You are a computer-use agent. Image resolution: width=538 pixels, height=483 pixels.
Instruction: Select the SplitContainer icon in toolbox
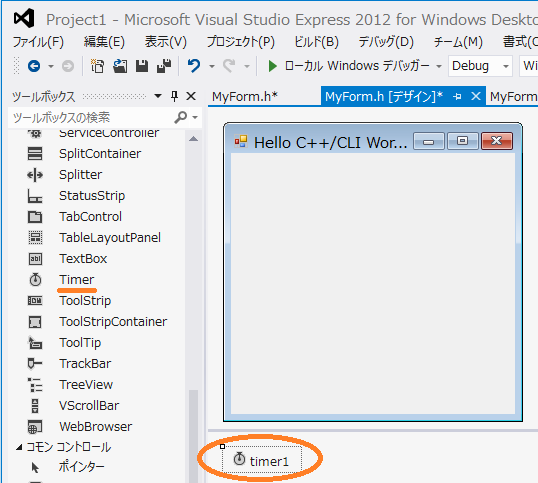tap(35, 154)
